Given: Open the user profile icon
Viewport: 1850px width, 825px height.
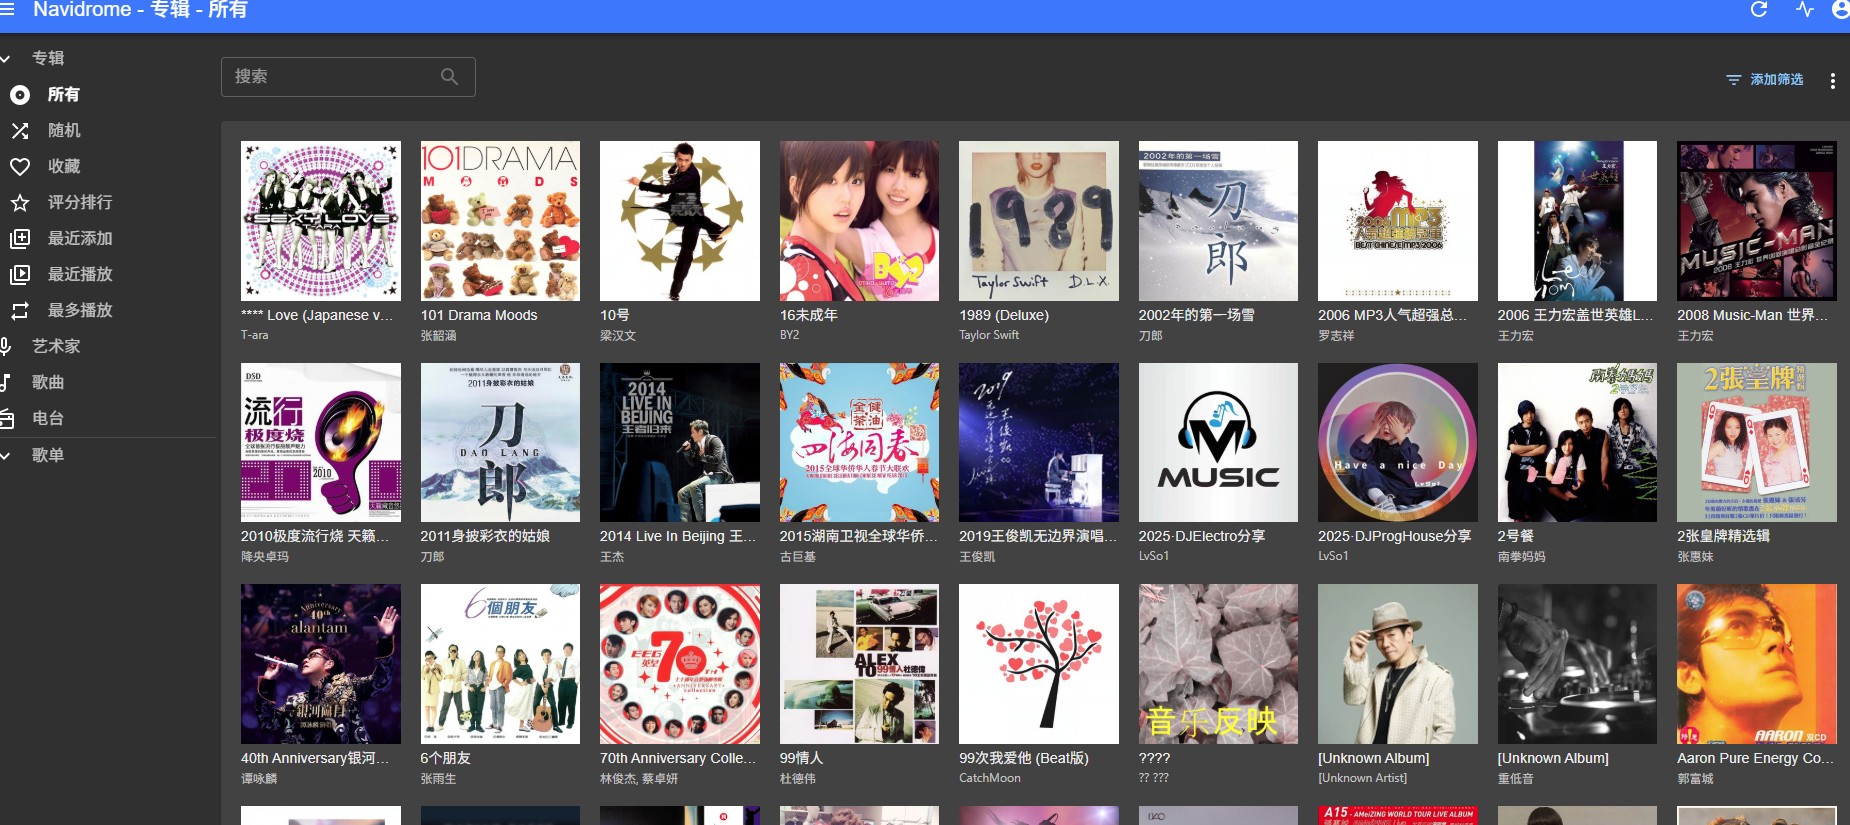Looking at the screenshot, I should click(1841, 10).
